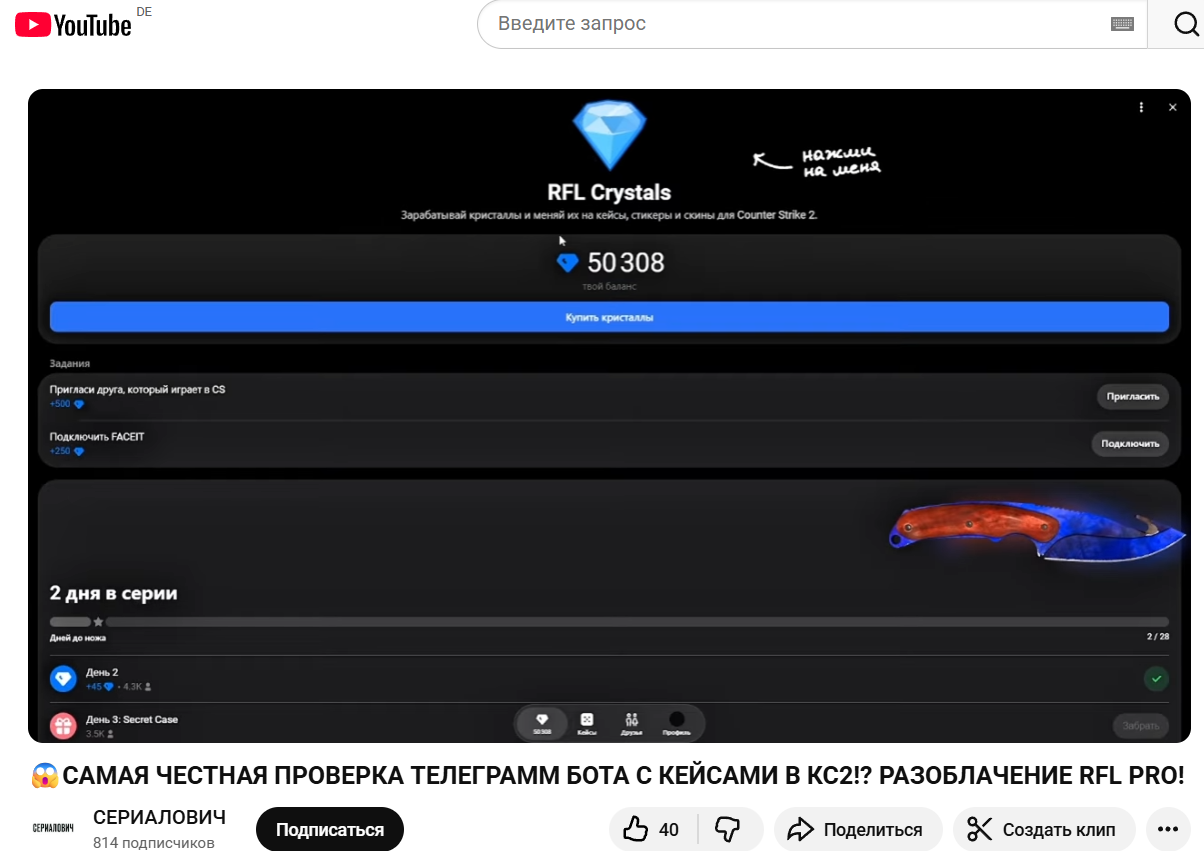1204x851 pixels.
Task: Click the big blue diamond image
Action: coord(609,134)
